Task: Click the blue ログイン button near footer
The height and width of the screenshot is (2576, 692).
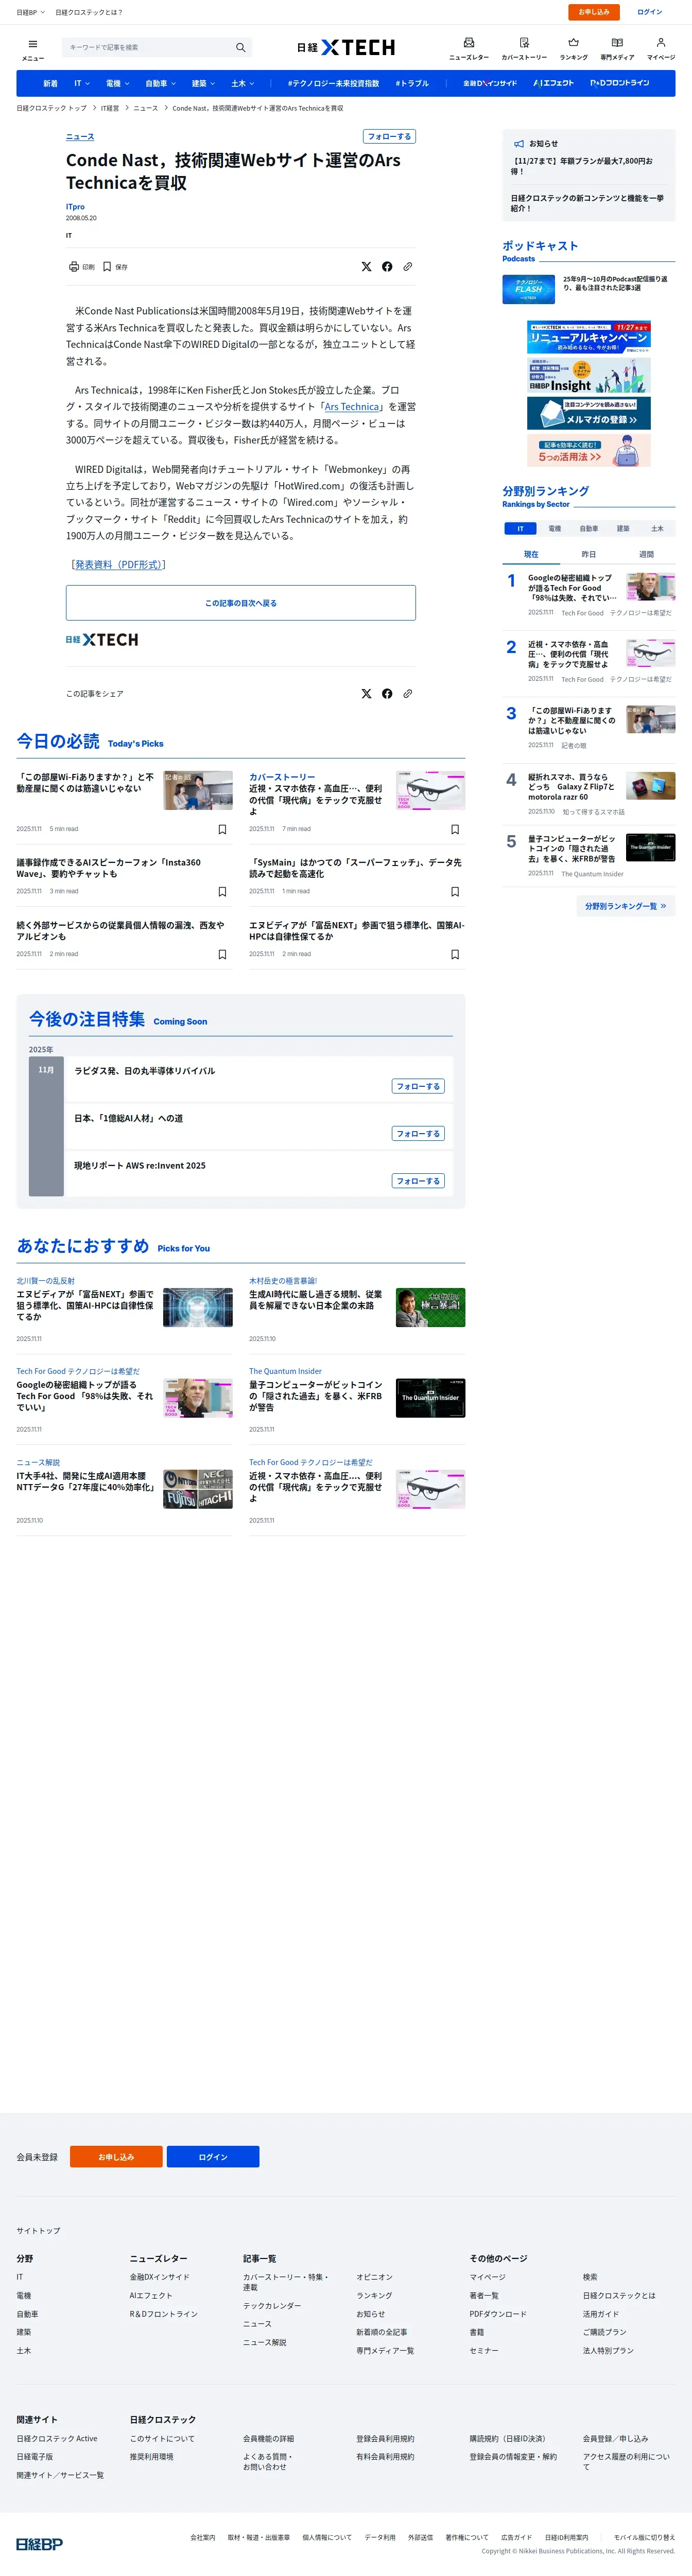Action: coord(213,2156)
